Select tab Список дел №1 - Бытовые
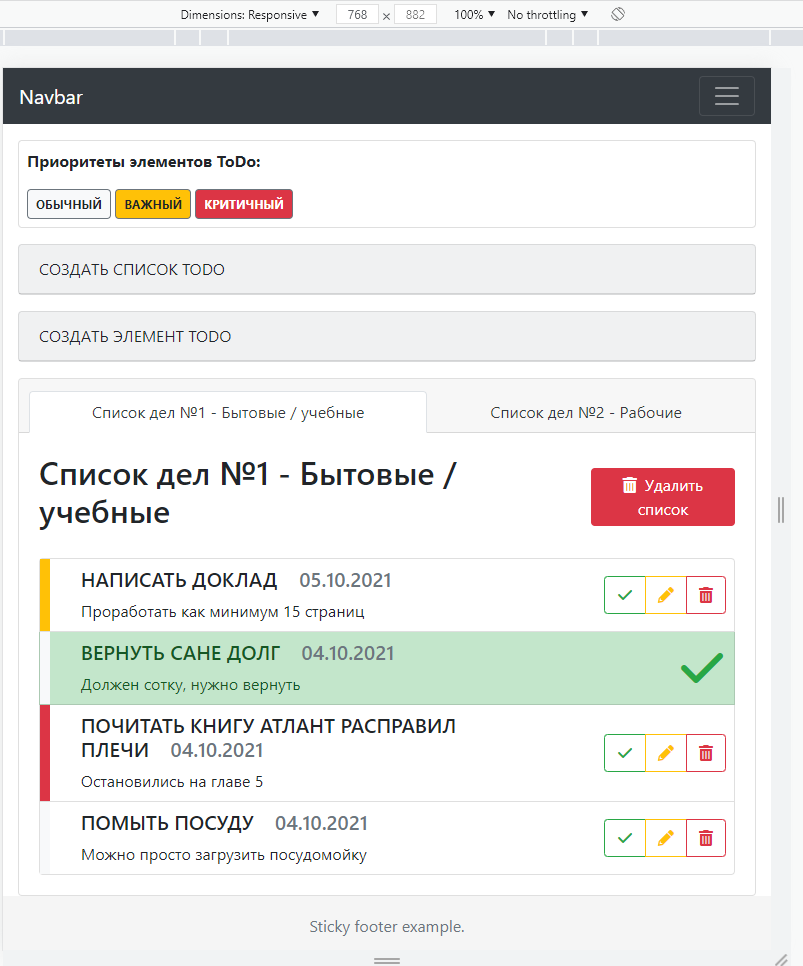803x966 pixels. 227,411
